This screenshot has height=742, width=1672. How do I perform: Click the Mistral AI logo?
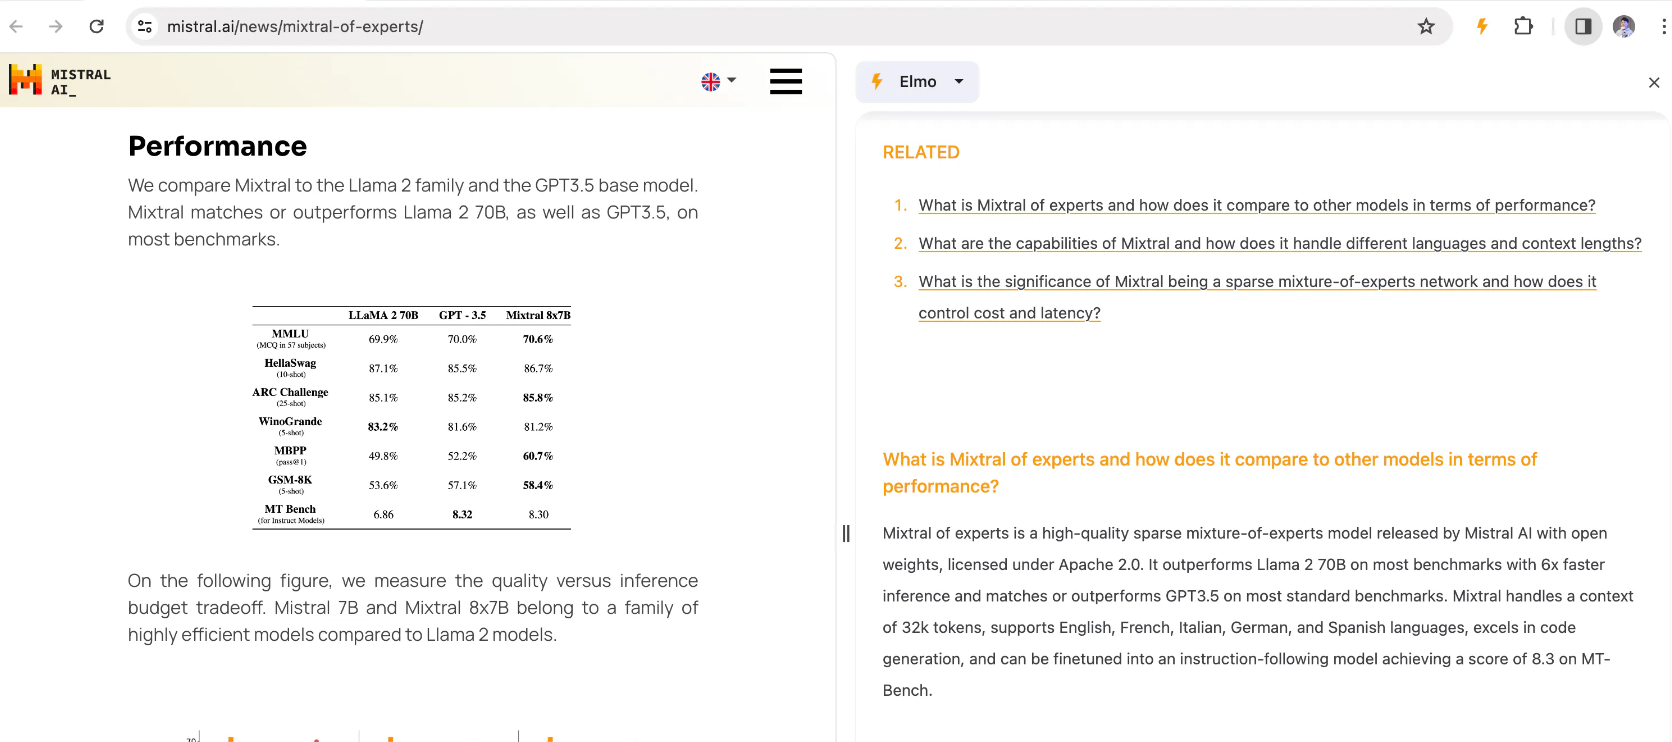60,80
